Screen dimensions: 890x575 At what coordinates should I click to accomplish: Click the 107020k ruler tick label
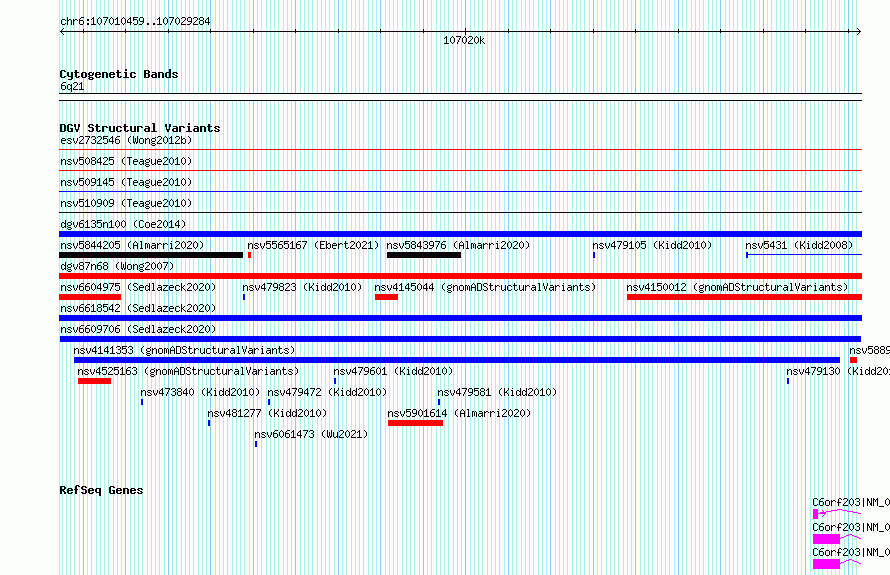pyautogui.click(x=464, y=40)
